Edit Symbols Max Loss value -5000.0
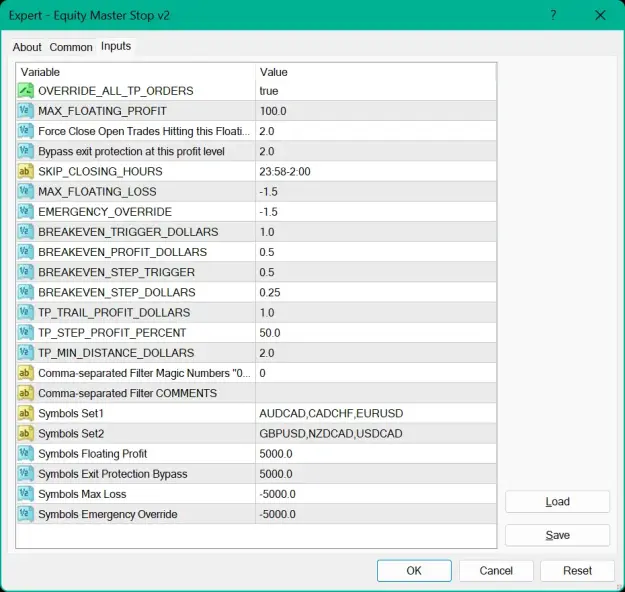 point(376,494)
